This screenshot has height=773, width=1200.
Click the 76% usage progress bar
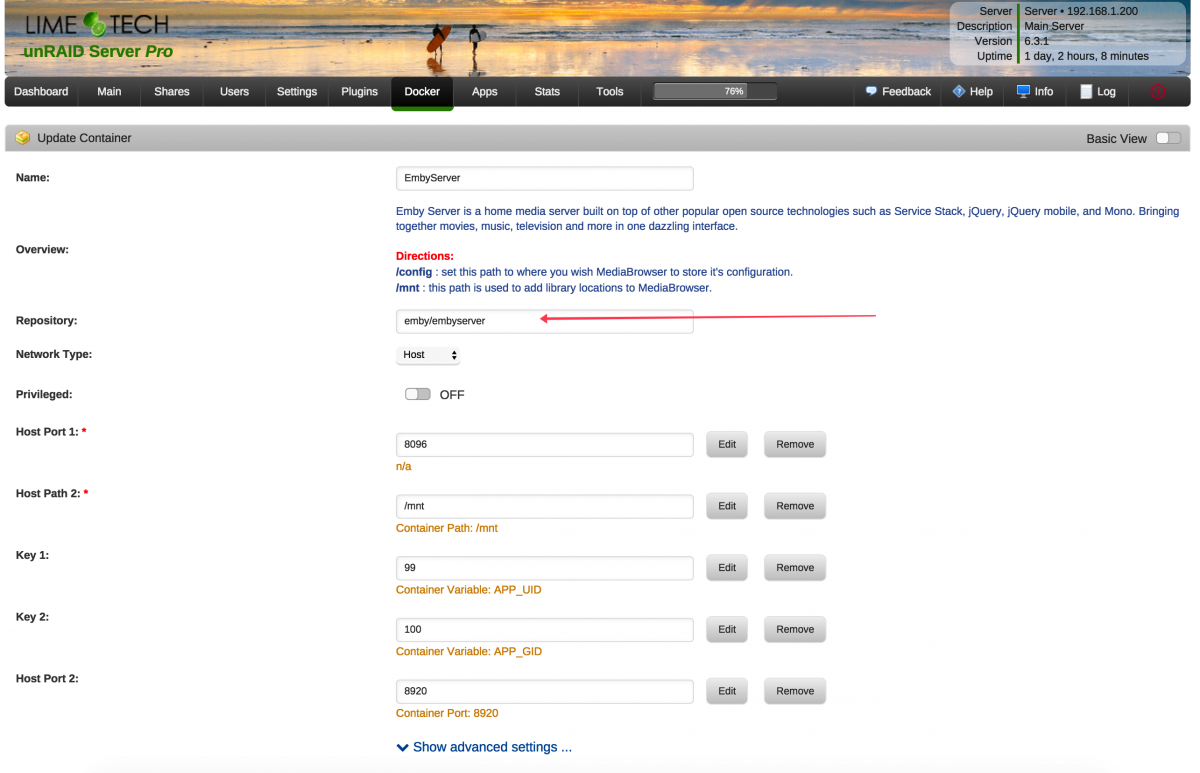(x=715, y=91)
